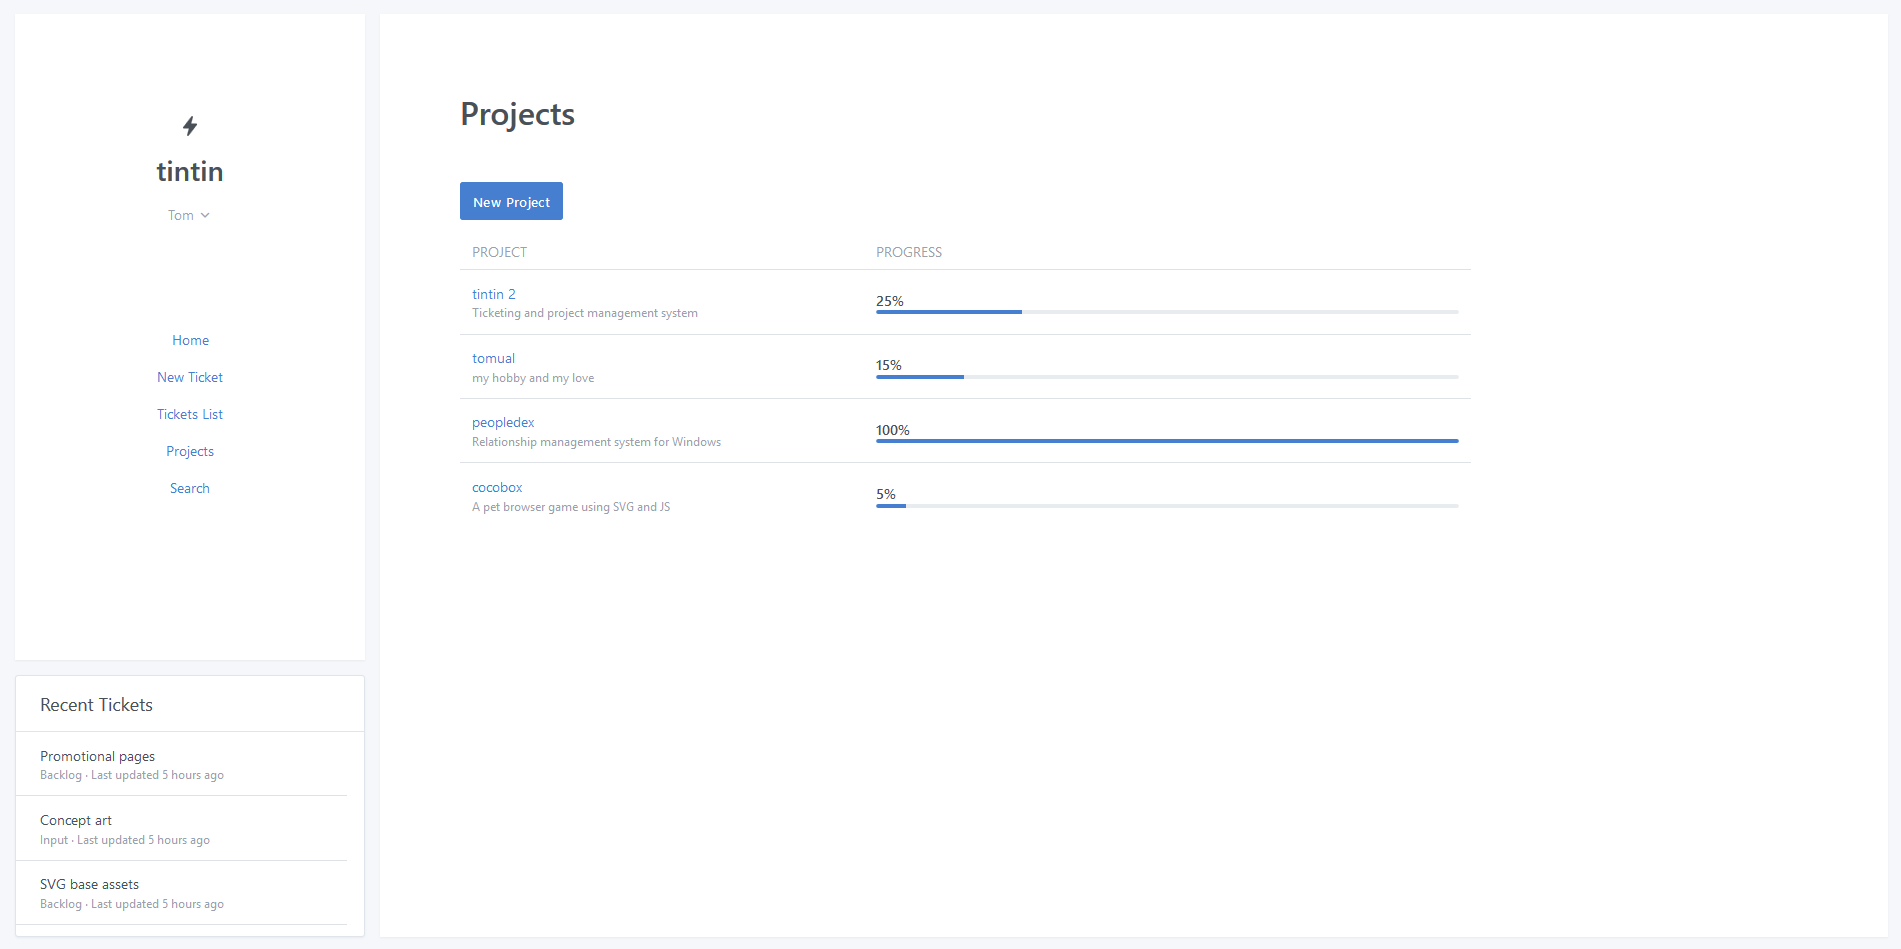Open the peopledex project link
1901x949 pixels.
[503, 422]
